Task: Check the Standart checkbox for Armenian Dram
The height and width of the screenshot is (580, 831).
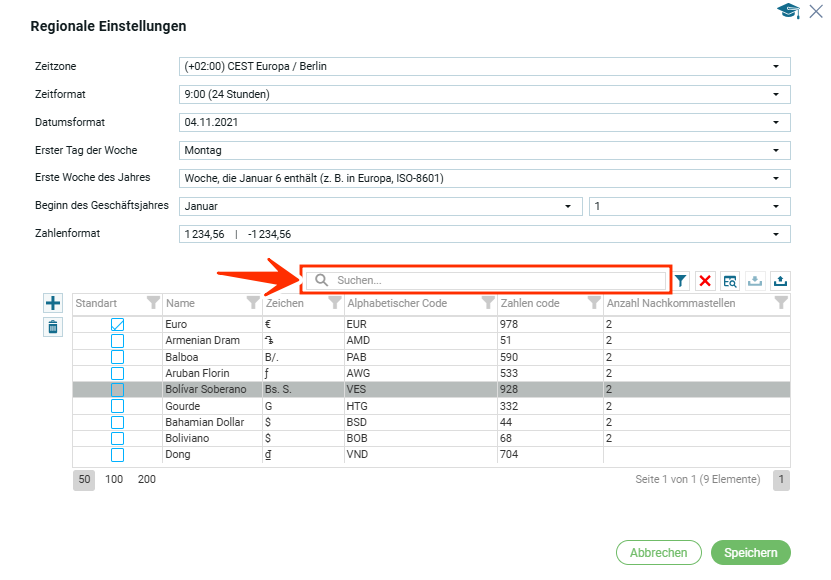Action: (x=117, y=341)
